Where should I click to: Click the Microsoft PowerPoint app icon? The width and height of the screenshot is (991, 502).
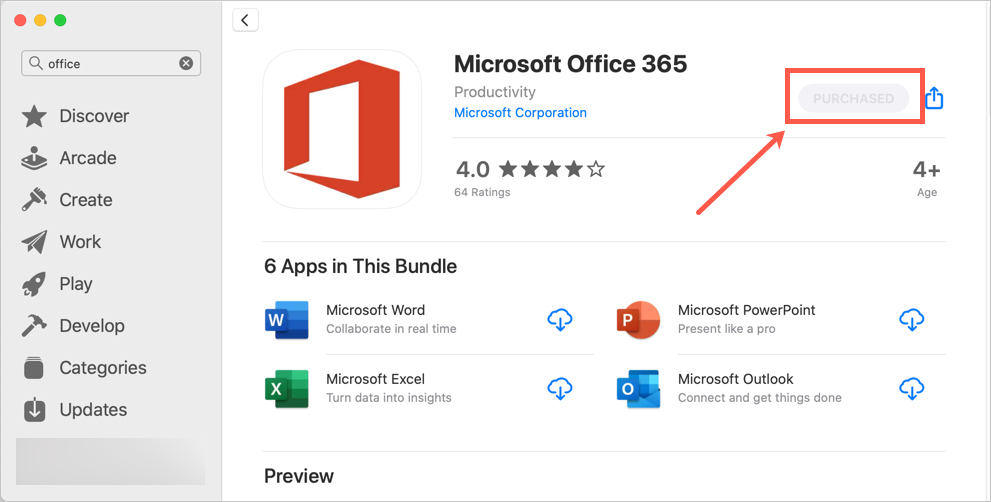click(638, 320)
